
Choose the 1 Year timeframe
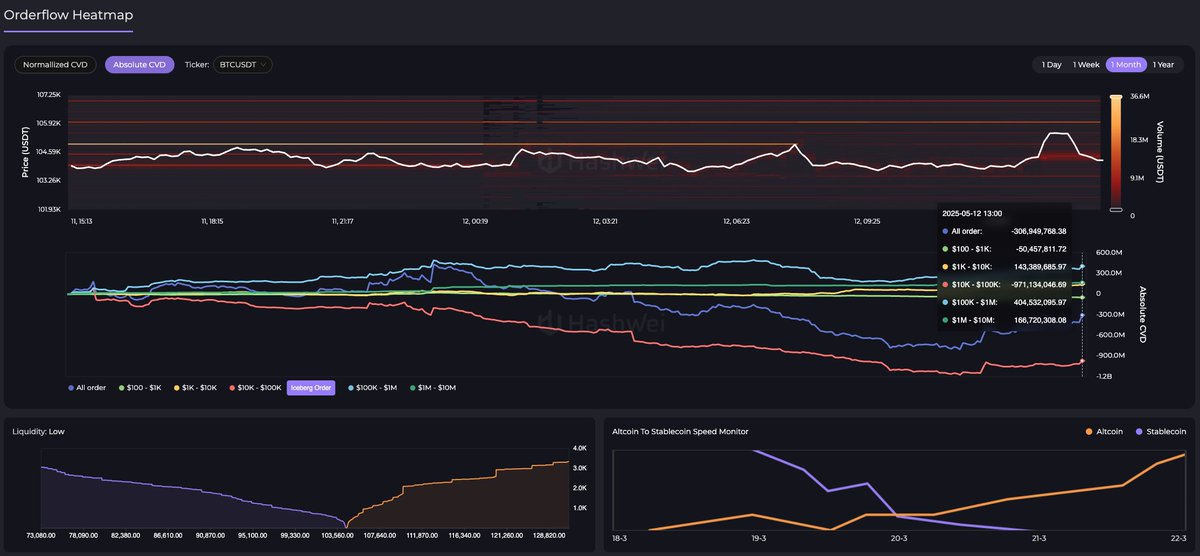[x=1162, y=65]
